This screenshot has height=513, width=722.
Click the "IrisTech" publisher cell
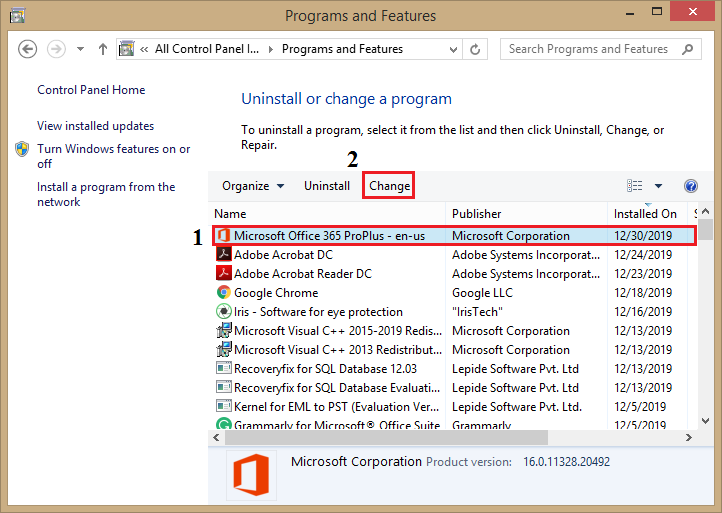477,312
